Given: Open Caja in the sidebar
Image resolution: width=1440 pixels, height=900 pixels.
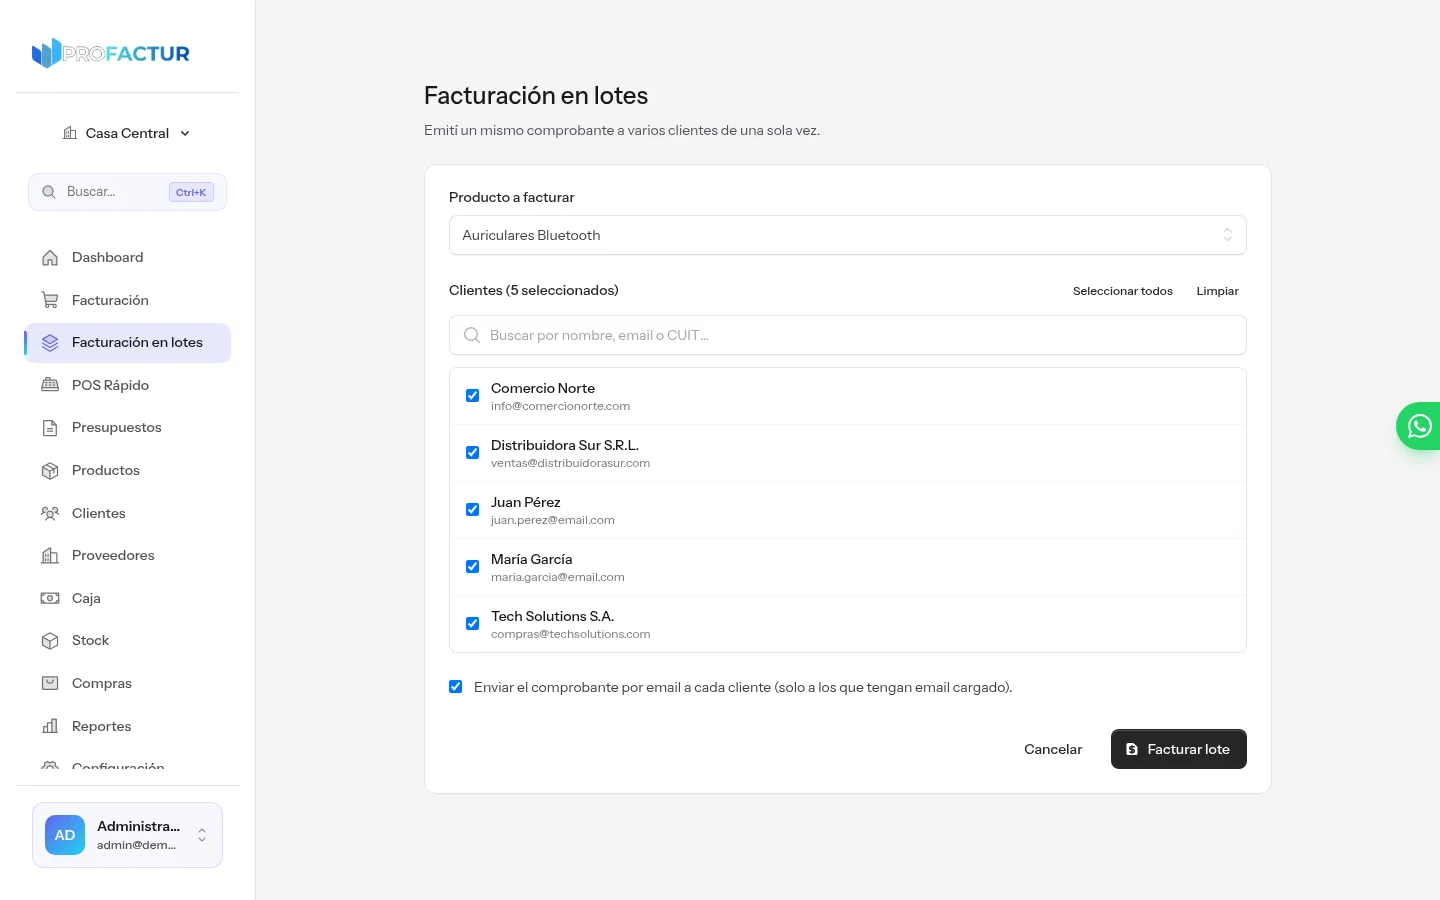Looking at the screenshot, I should point(127,598).
